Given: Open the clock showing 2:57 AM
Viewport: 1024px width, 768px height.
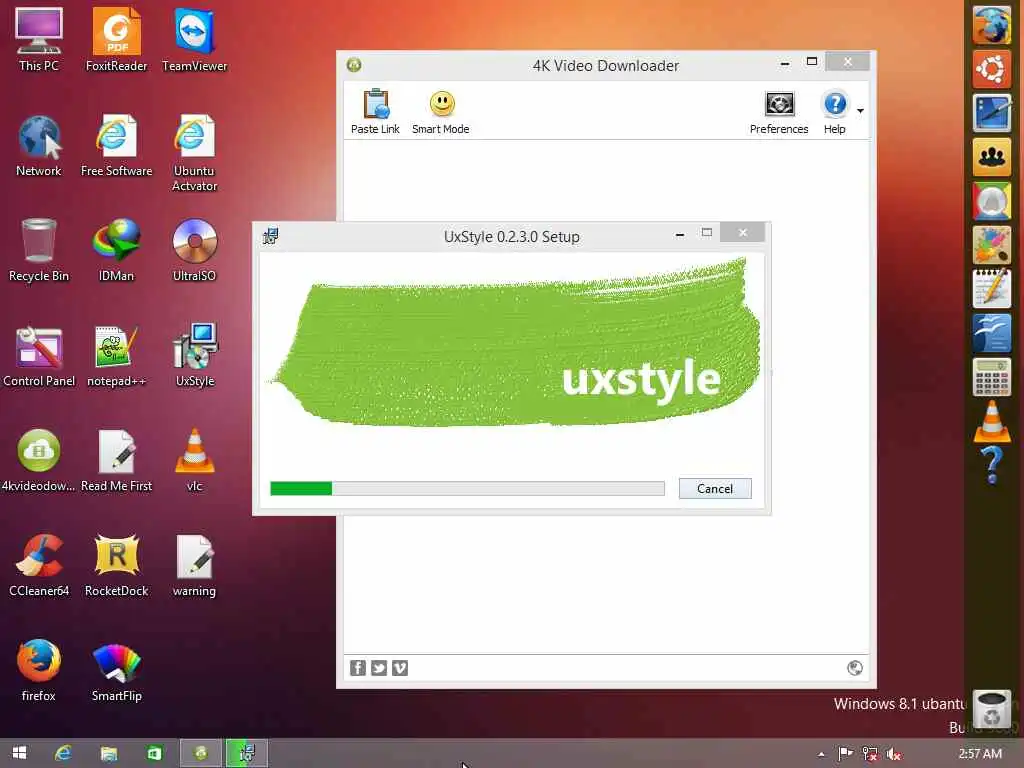Looking at the screenshot, I should point(980,753).
